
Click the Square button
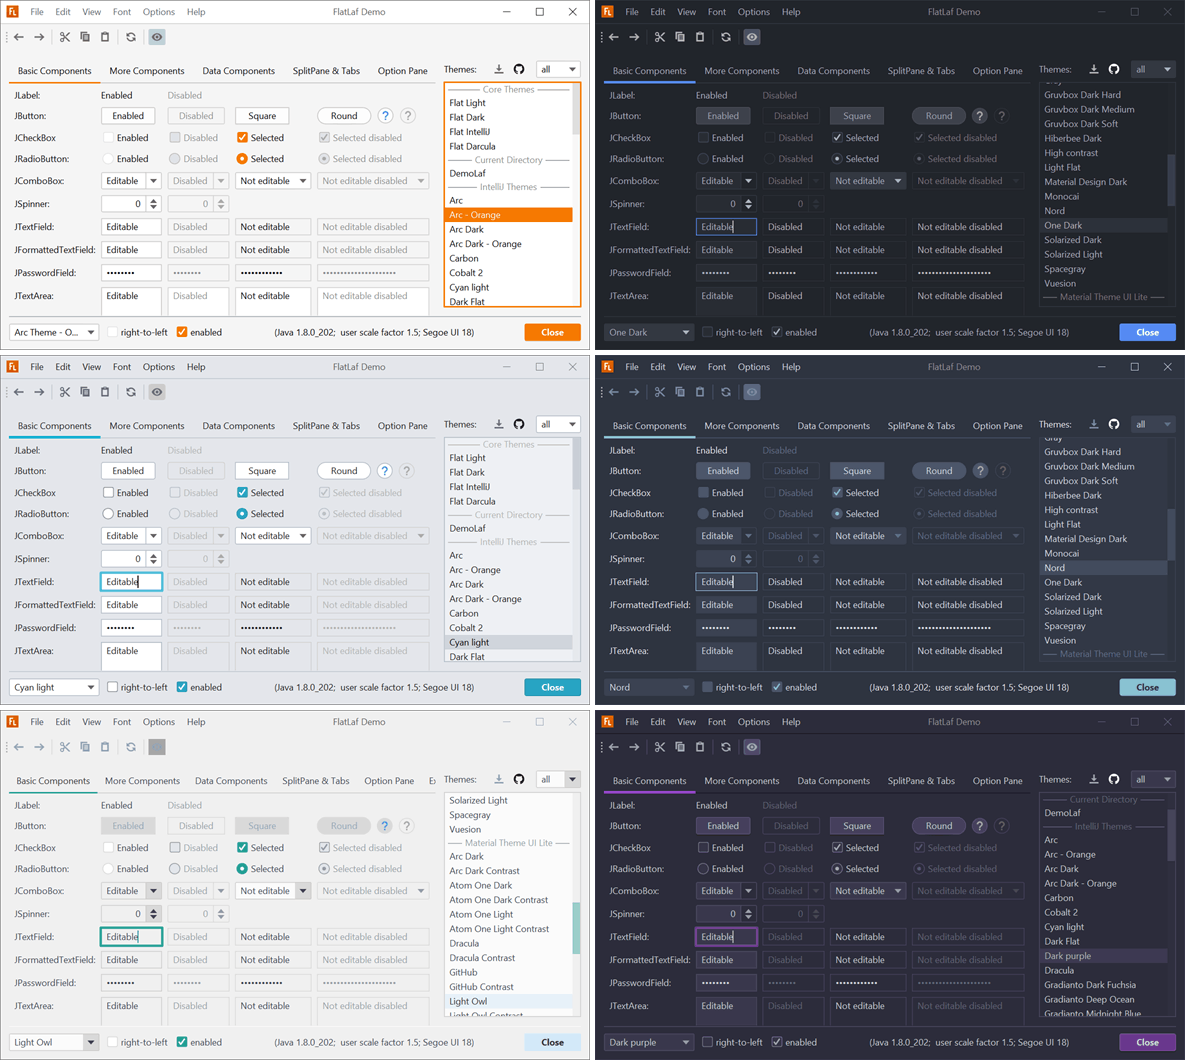[261, 115]
